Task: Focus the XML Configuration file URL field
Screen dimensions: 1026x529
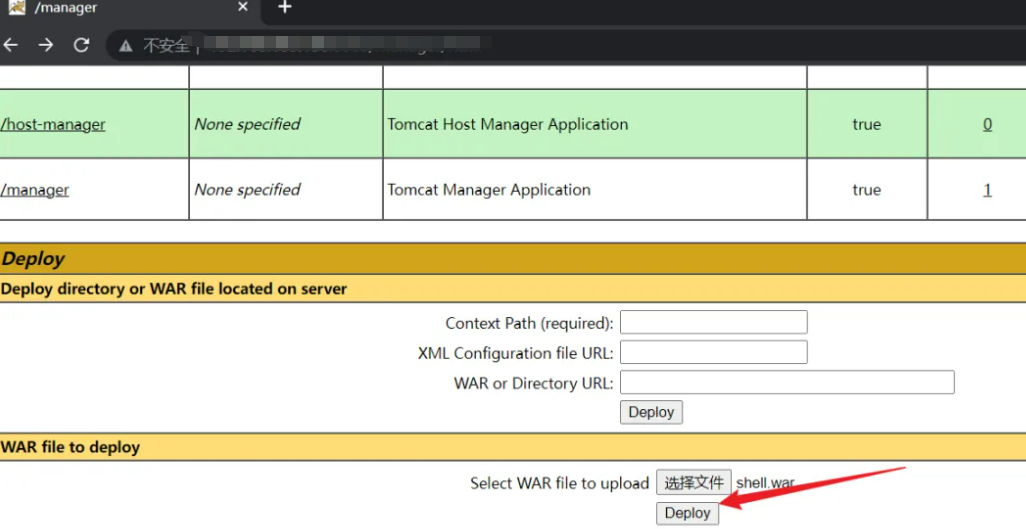Action: coord(713,352)
